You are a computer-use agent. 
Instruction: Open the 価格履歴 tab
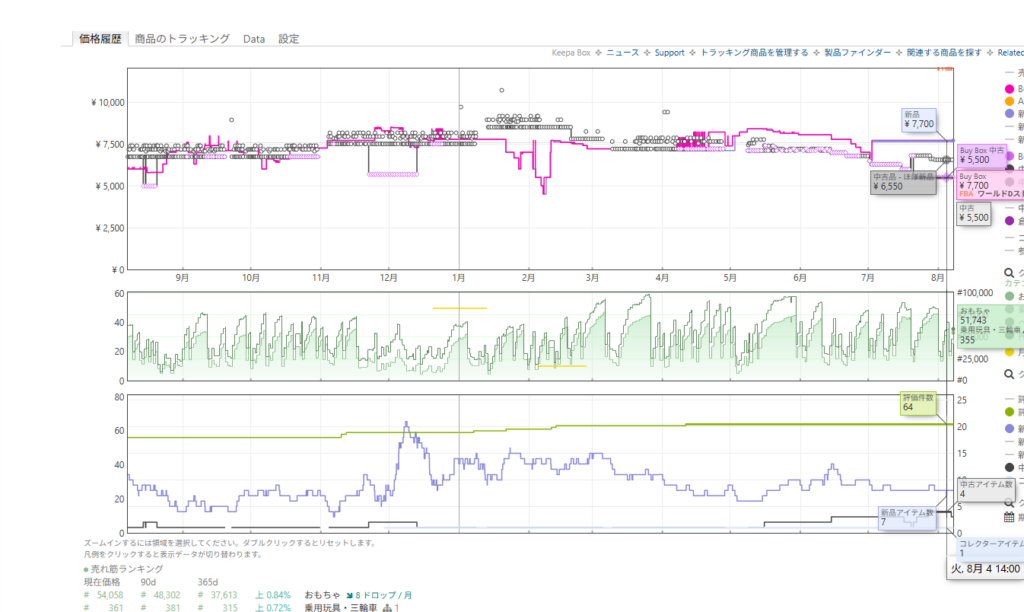tap(100, 39)
